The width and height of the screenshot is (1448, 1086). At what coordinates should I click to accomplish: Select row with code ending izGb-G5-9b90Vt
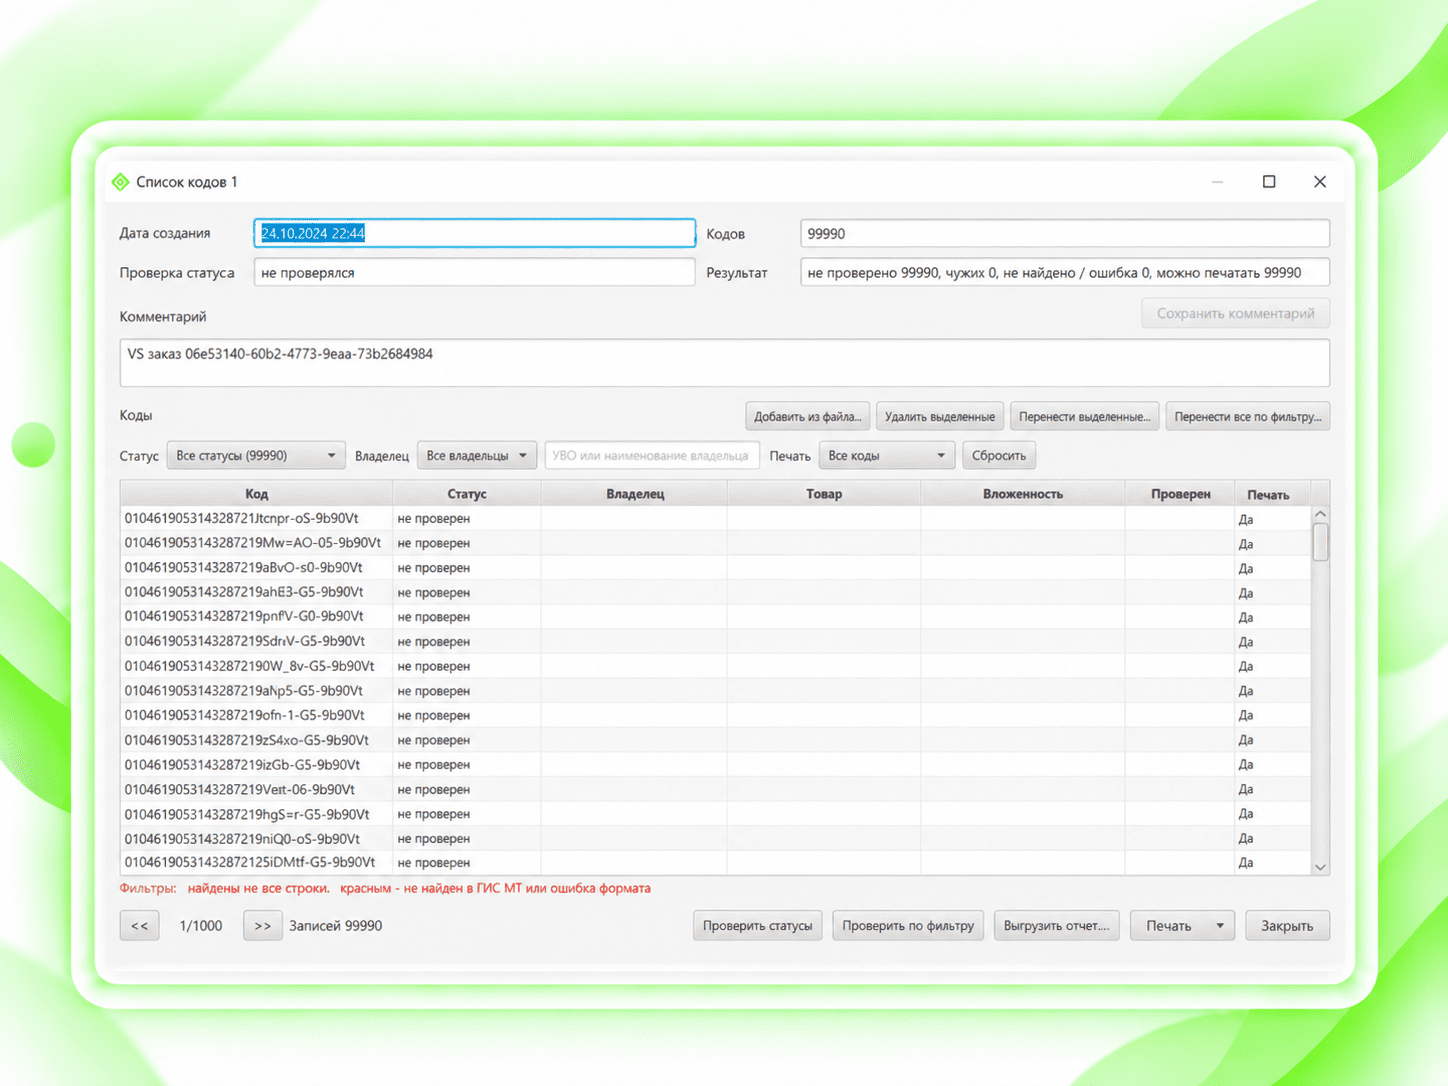point(715,765)
